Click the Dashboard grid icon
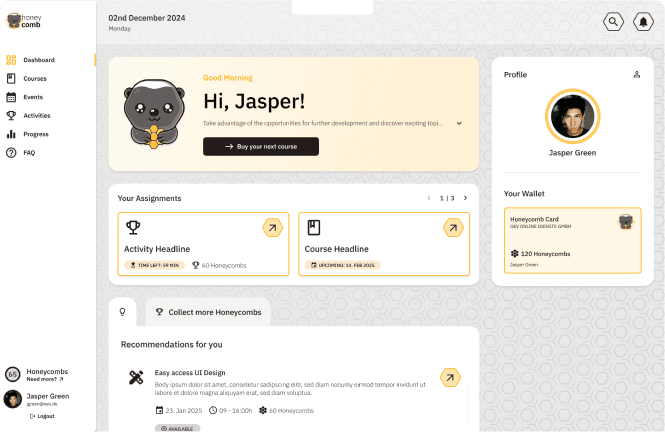 (x=11, y=60)
